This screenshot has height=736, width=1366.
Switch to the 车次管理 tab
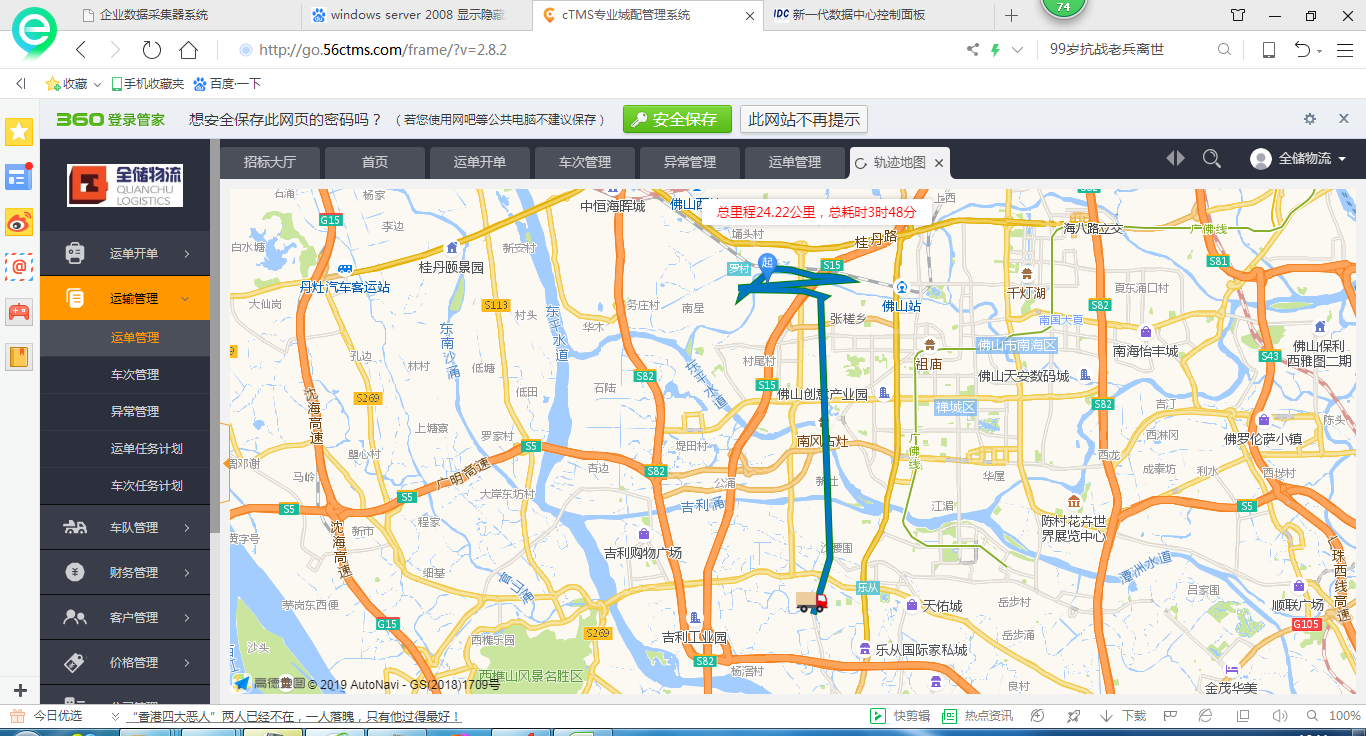pyautogui.click(x=584, y=162)
